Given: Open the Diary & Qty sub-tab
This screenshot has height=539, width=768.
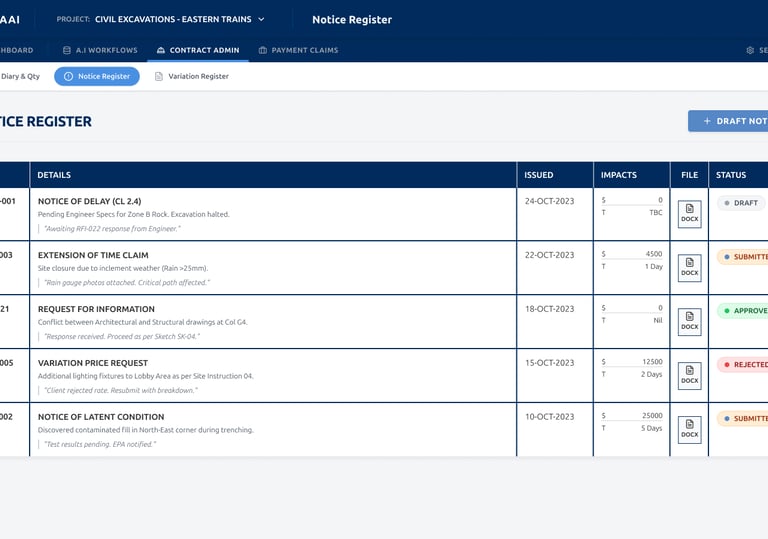Looking at the screenshot, I should pos(20,76).
